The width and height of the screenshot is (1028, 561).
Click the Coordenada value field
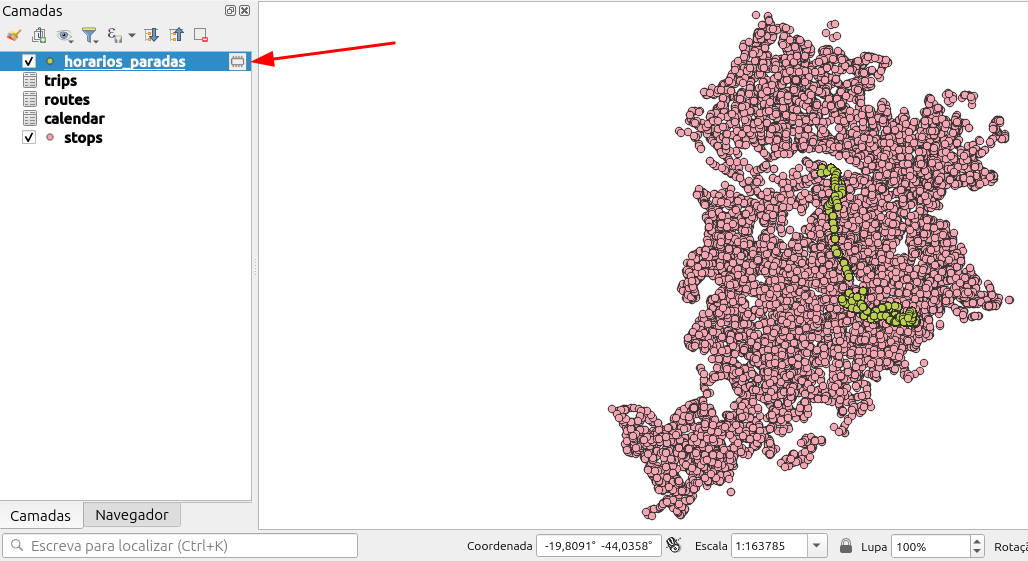[x=598, y=546]
